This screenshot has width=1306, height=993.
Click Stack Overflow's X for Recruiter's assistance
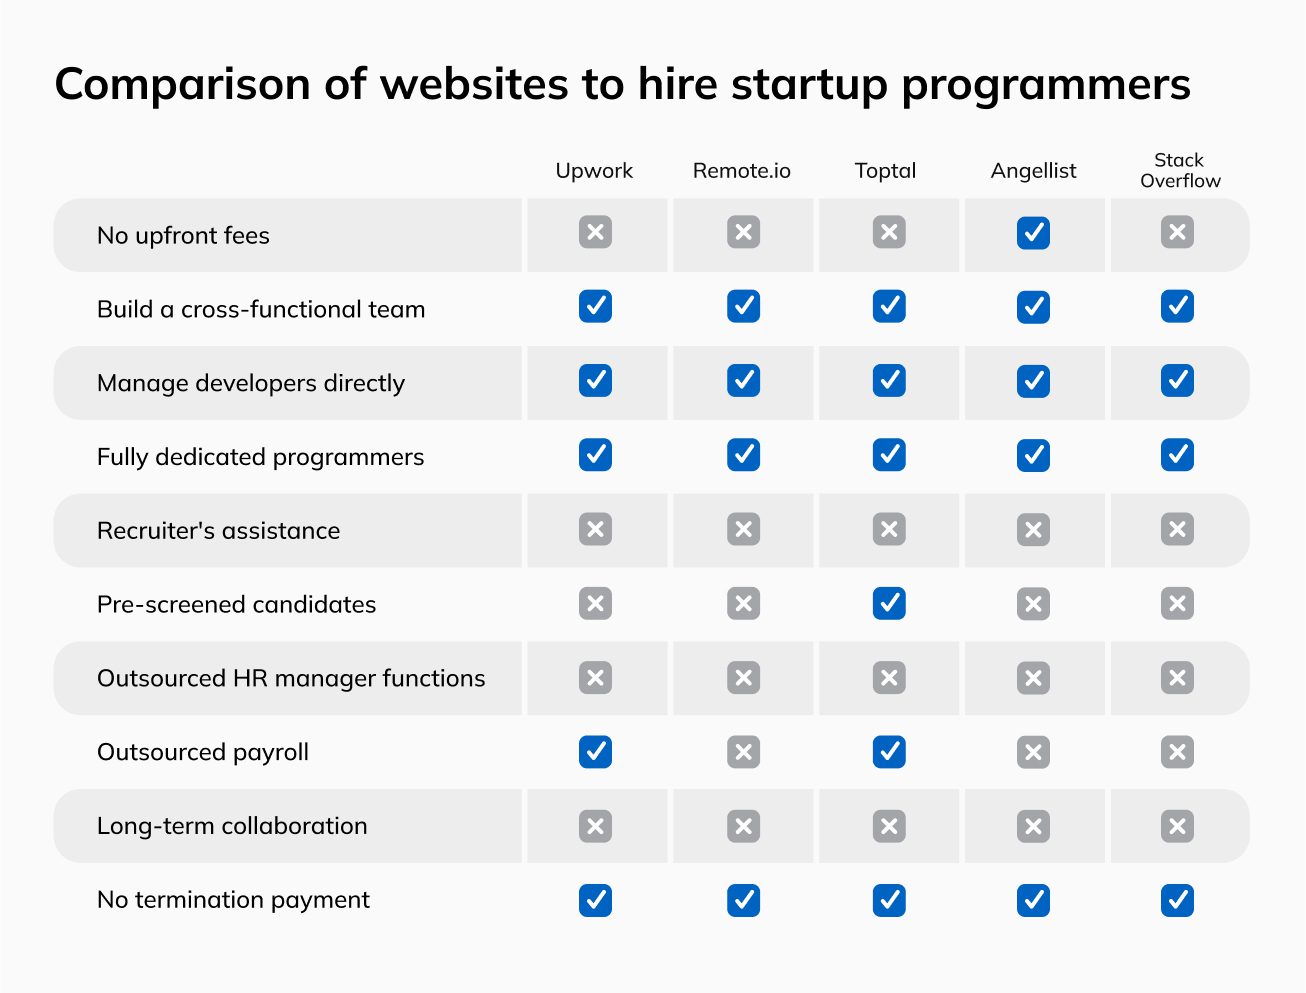pos(1177,529)
